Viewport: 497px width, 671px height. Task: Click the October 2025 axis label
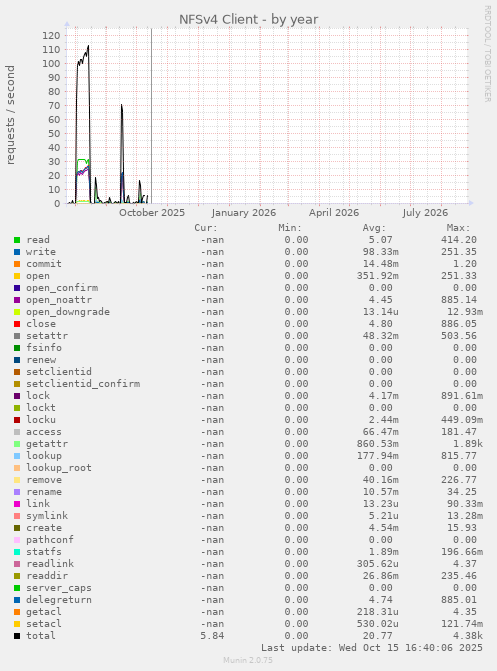tap(152, 213)
